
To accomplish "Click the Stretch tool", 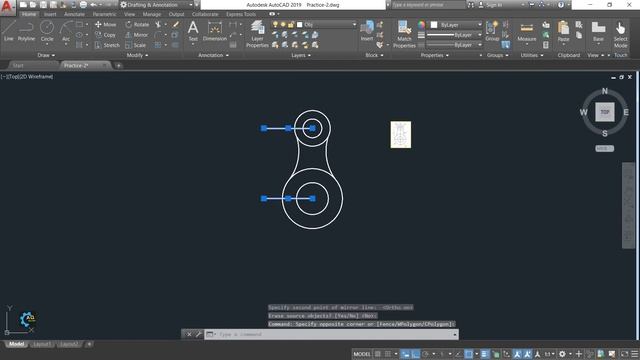I will click(x=107, y=45).
